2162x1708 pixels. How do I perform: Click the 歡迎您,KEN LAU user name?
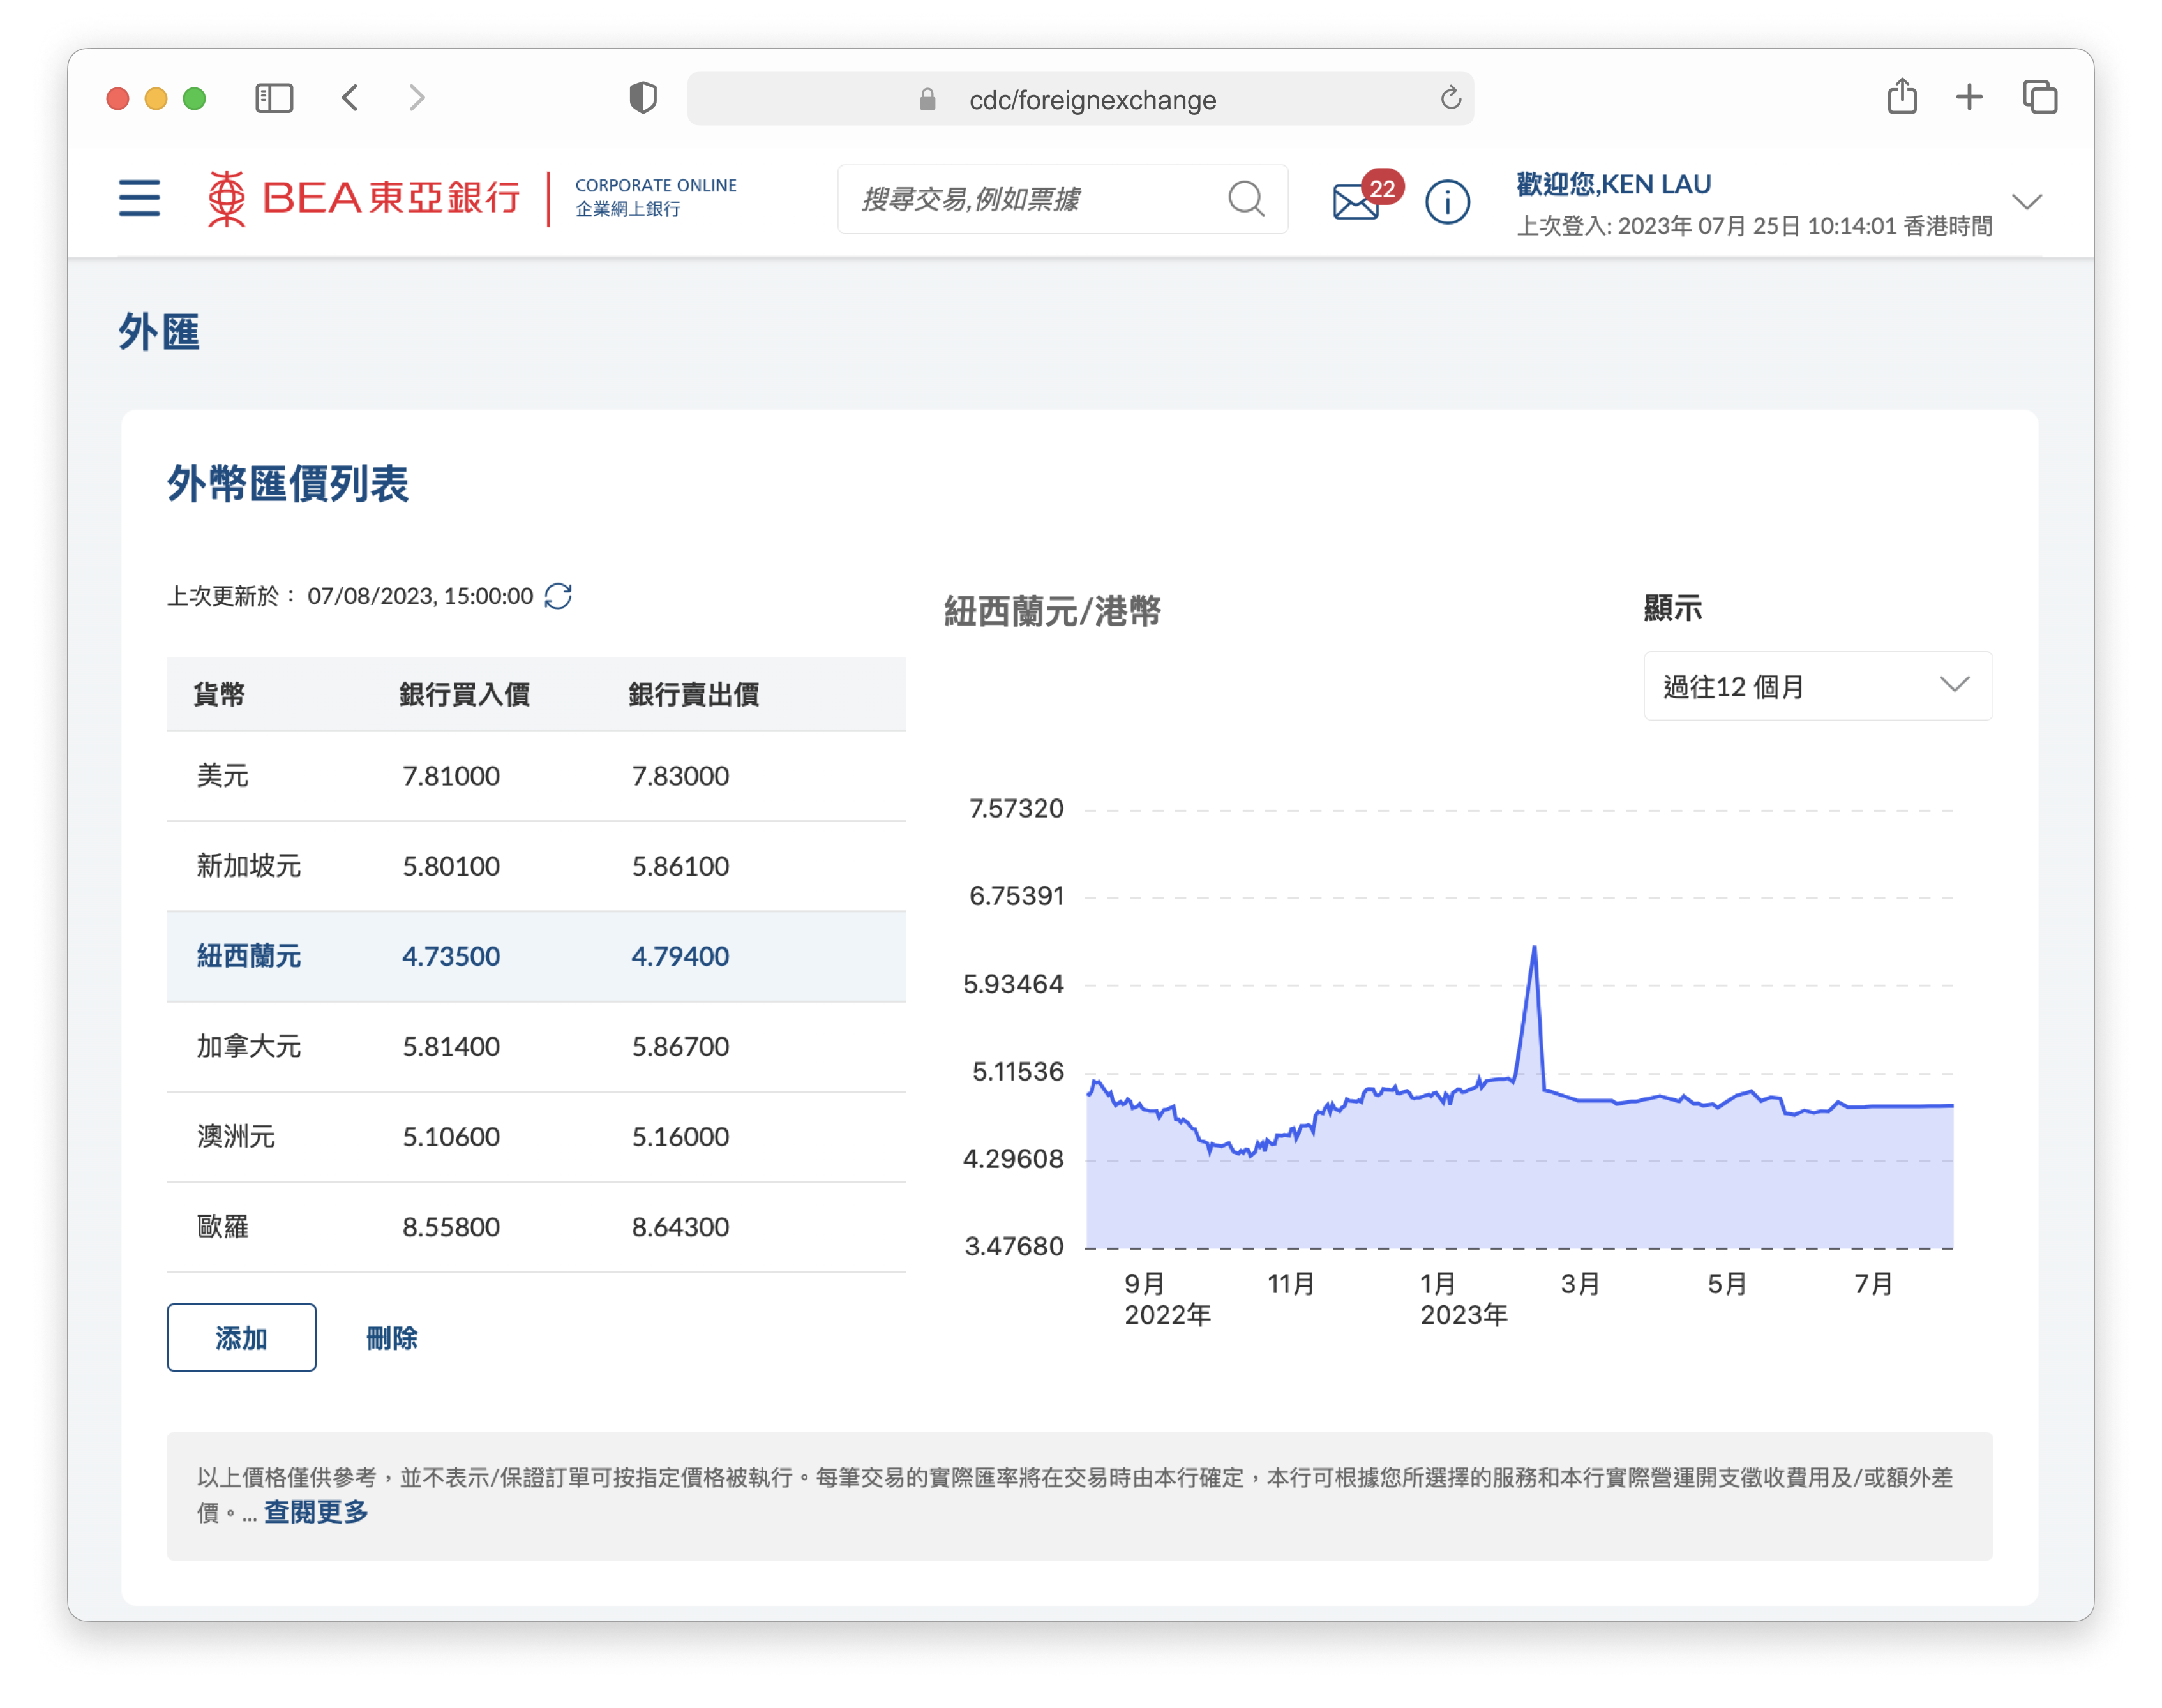coord(1613,184)
